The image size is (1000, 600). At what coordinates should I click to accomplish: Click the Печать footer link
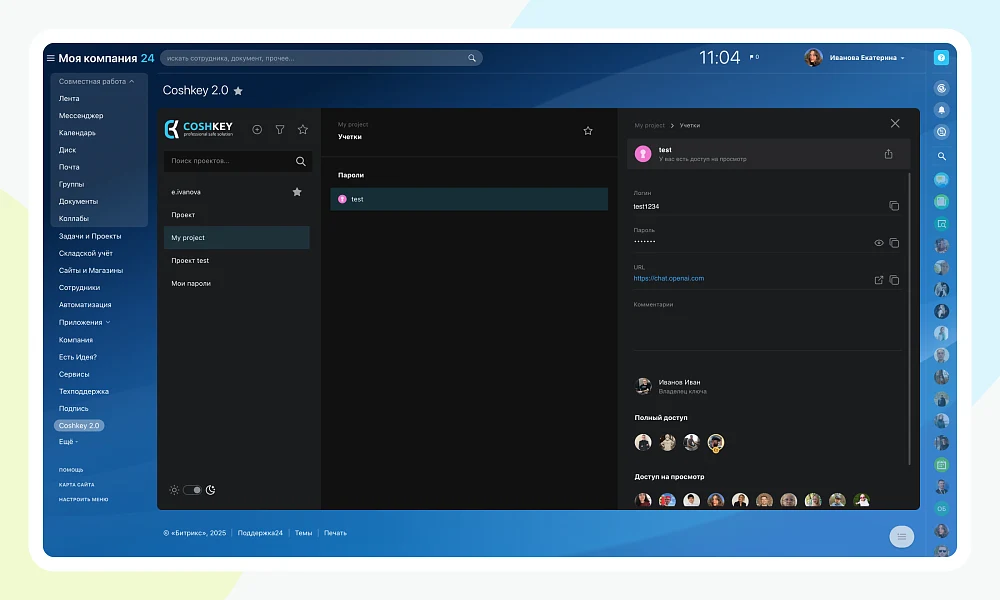(335, 533)
